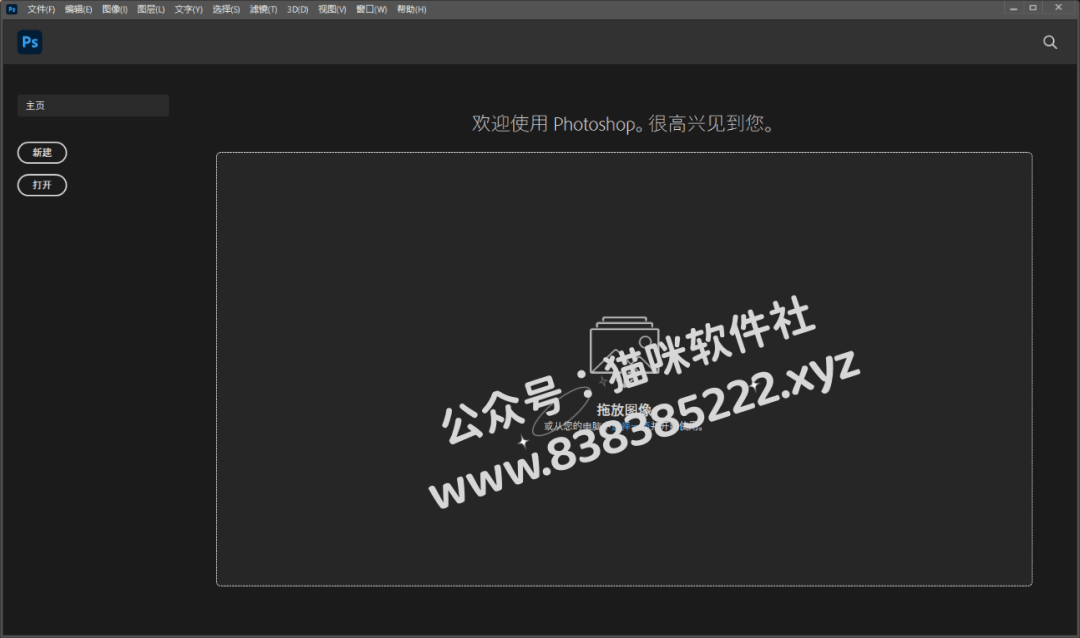Screen dimensions: 1080x638
Task: Open the 文件(F) menu
Action: 41,10
